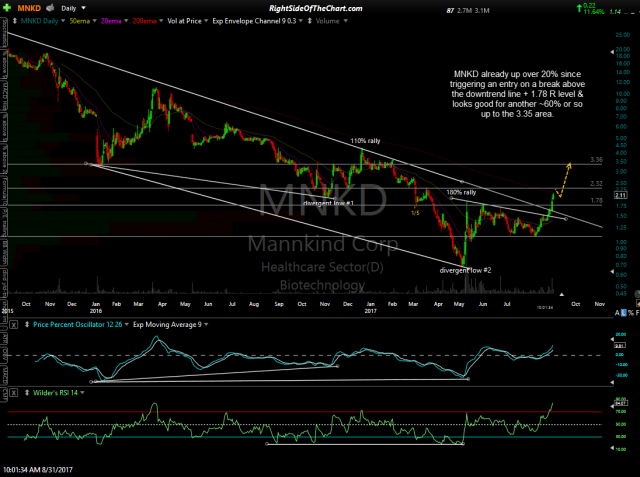The height and width of the screenshot is (477, 640).
Task: Click the yellow dashed projection arrow
Action: [563, 180]
